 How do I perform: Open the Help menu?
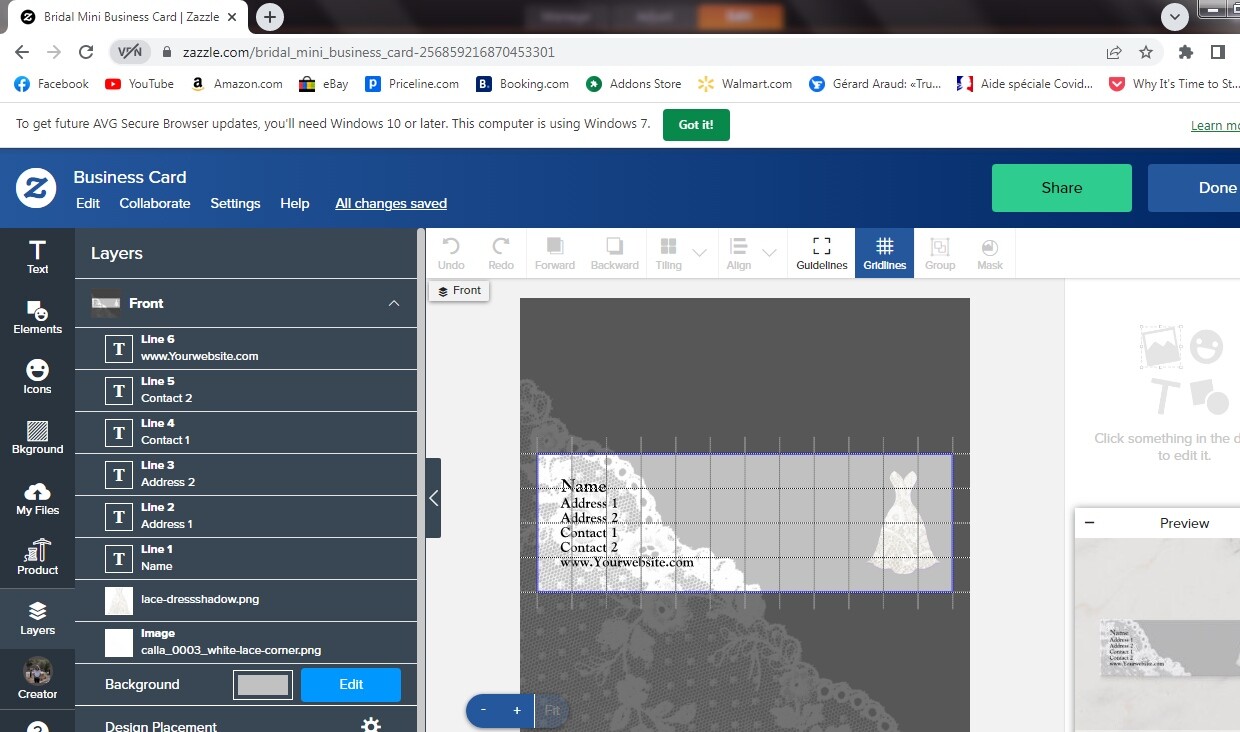click(295, 203)
